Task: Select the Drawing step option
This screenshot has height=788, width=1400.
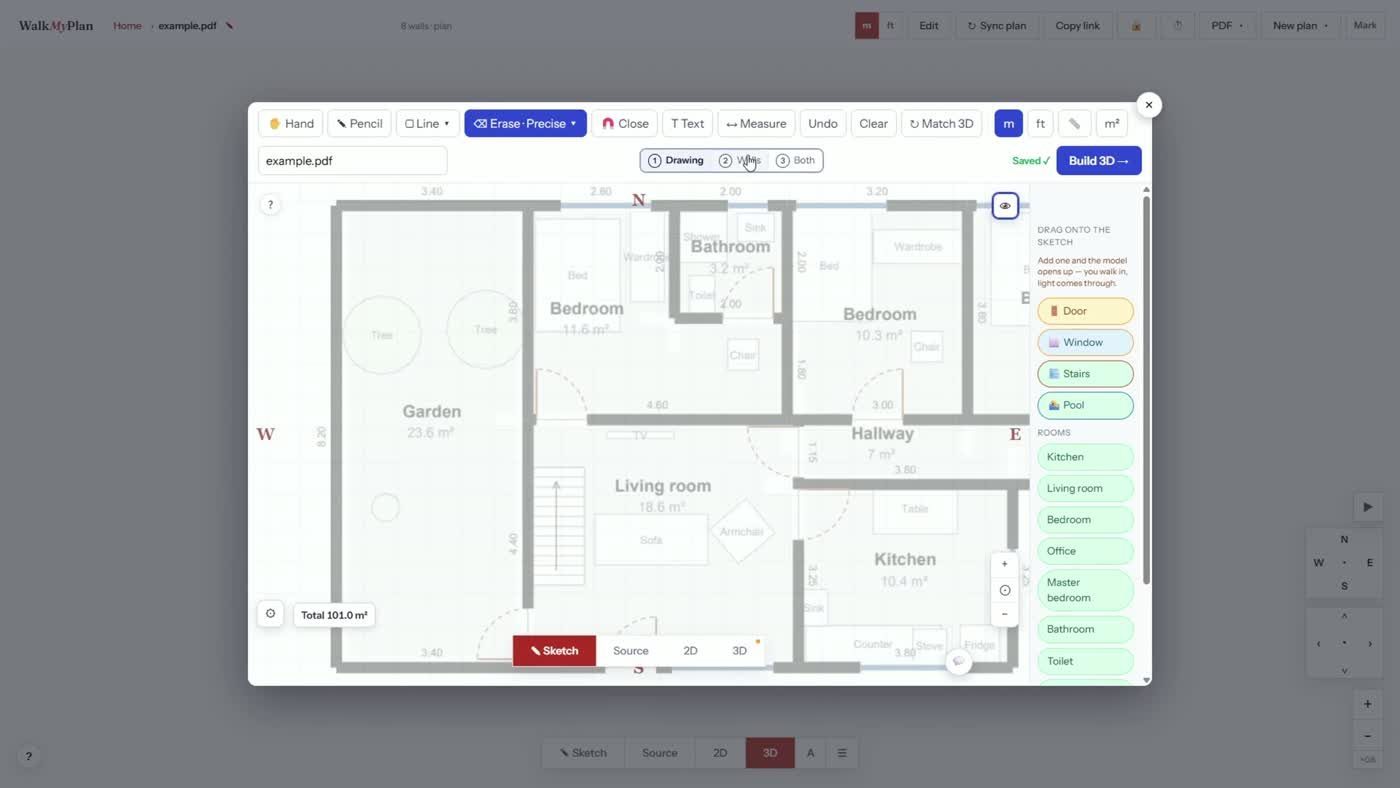Action: coord(676,160)
